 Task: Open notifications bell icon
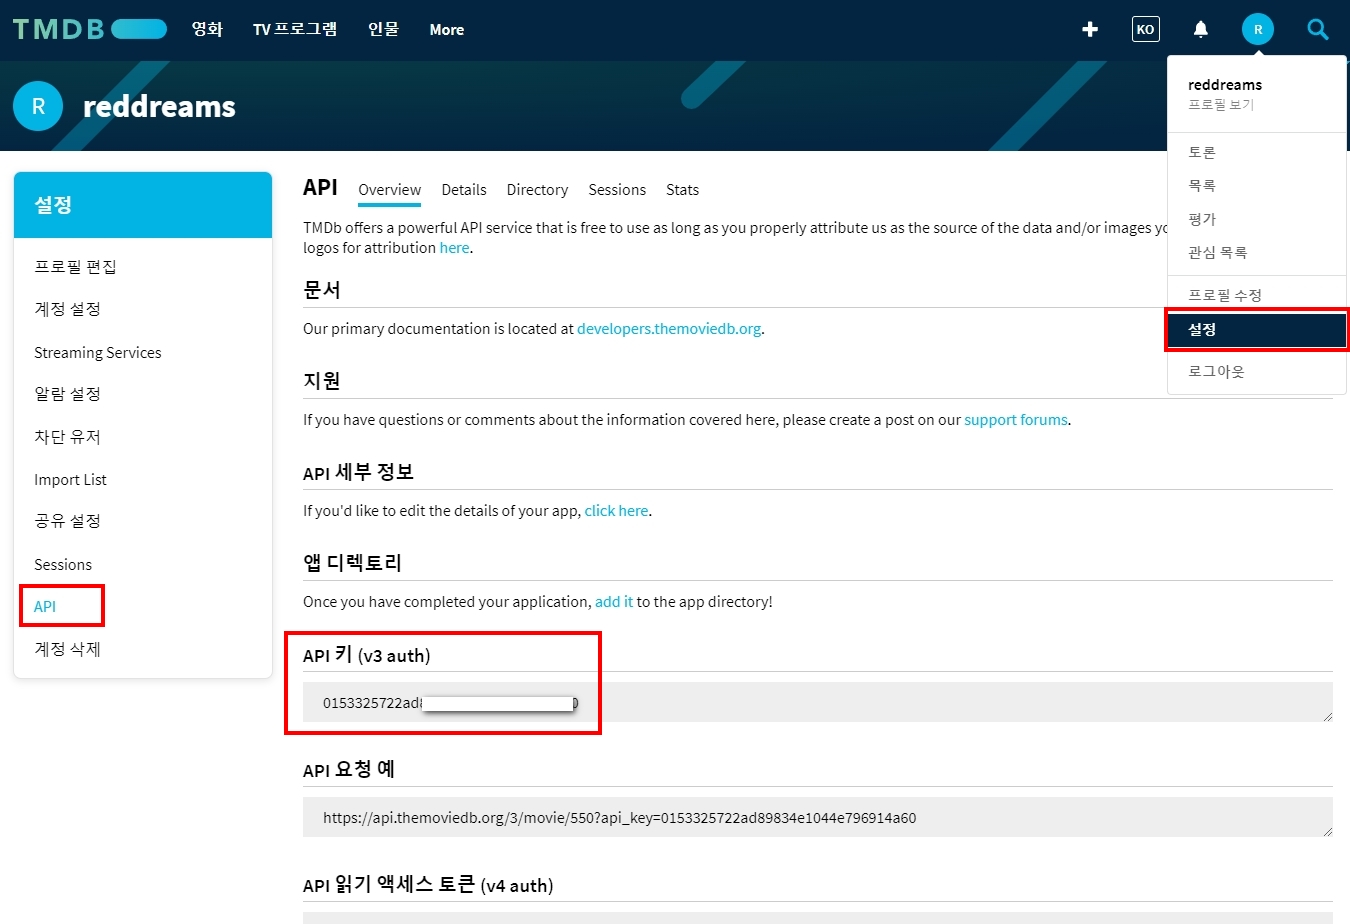click(1201, 29)
